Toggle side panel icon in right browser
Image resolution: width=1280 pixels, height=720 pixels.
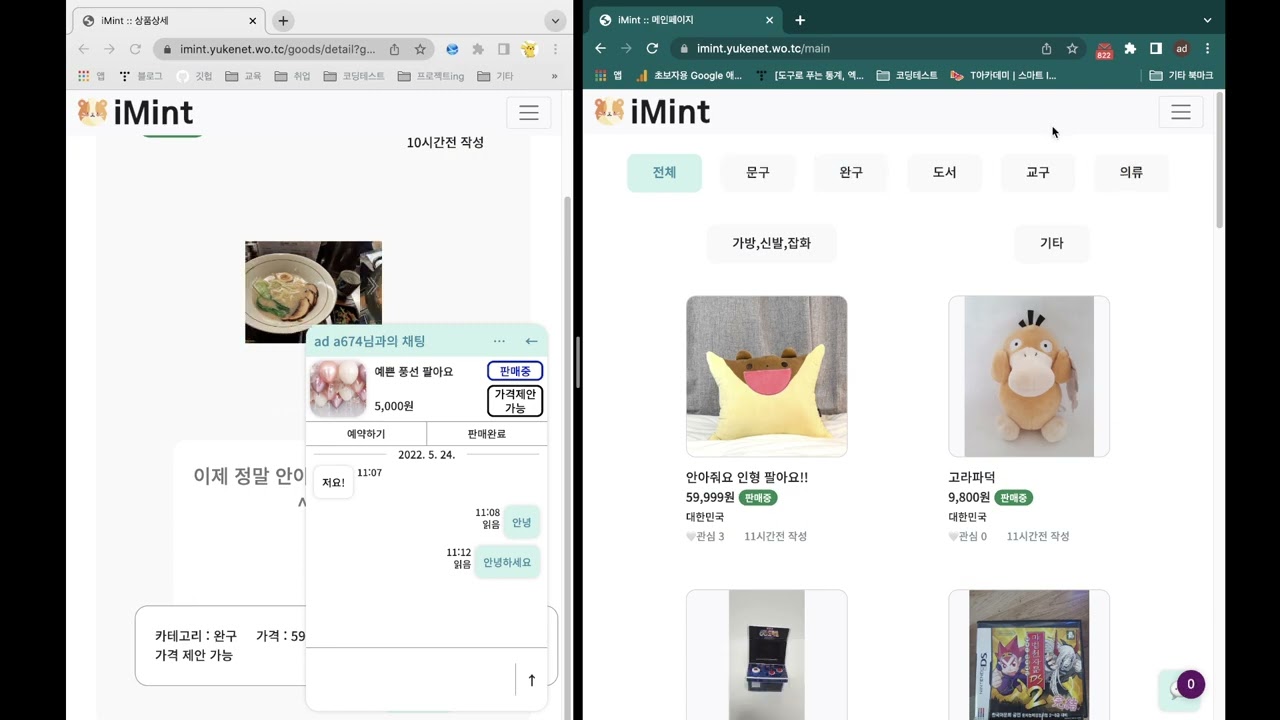pyautogui.click(x=1156, y=48)
